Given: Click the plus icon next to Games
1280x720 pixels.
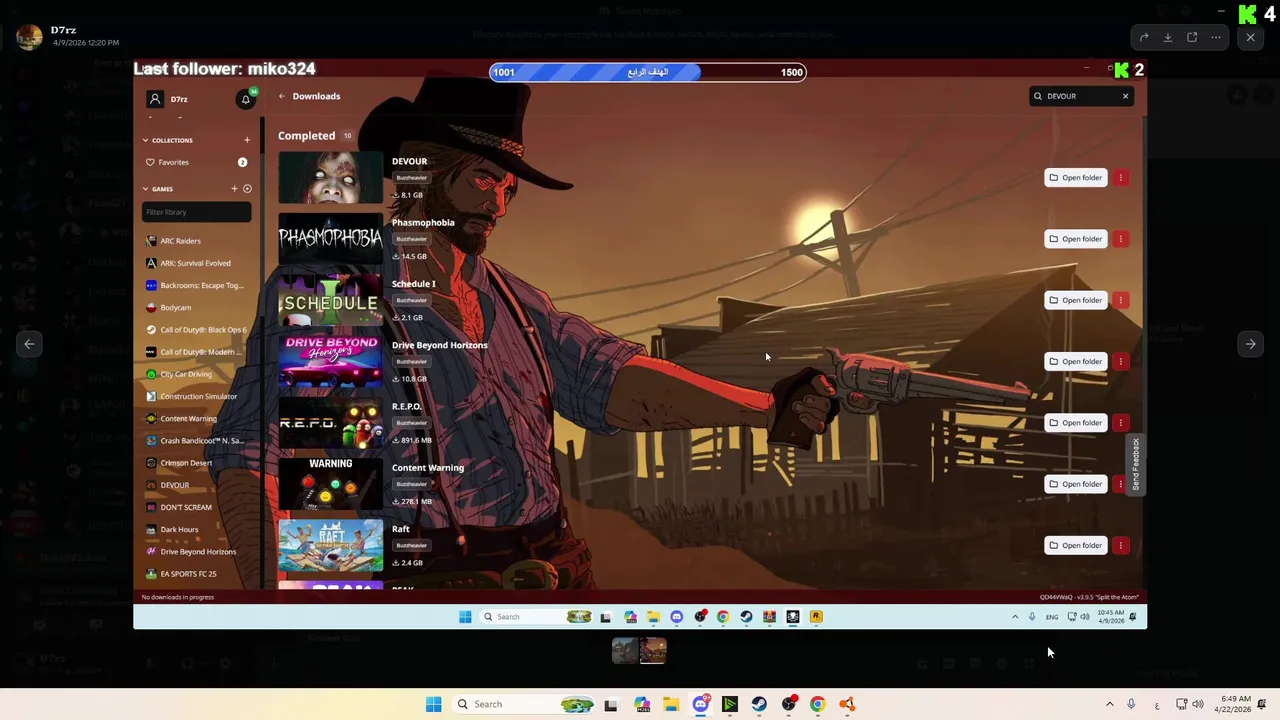Looking at the screenshot, I should pos(234,189).
